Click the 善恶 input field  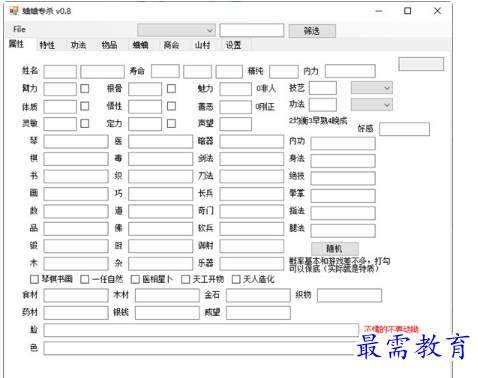[x=235, y=107]
